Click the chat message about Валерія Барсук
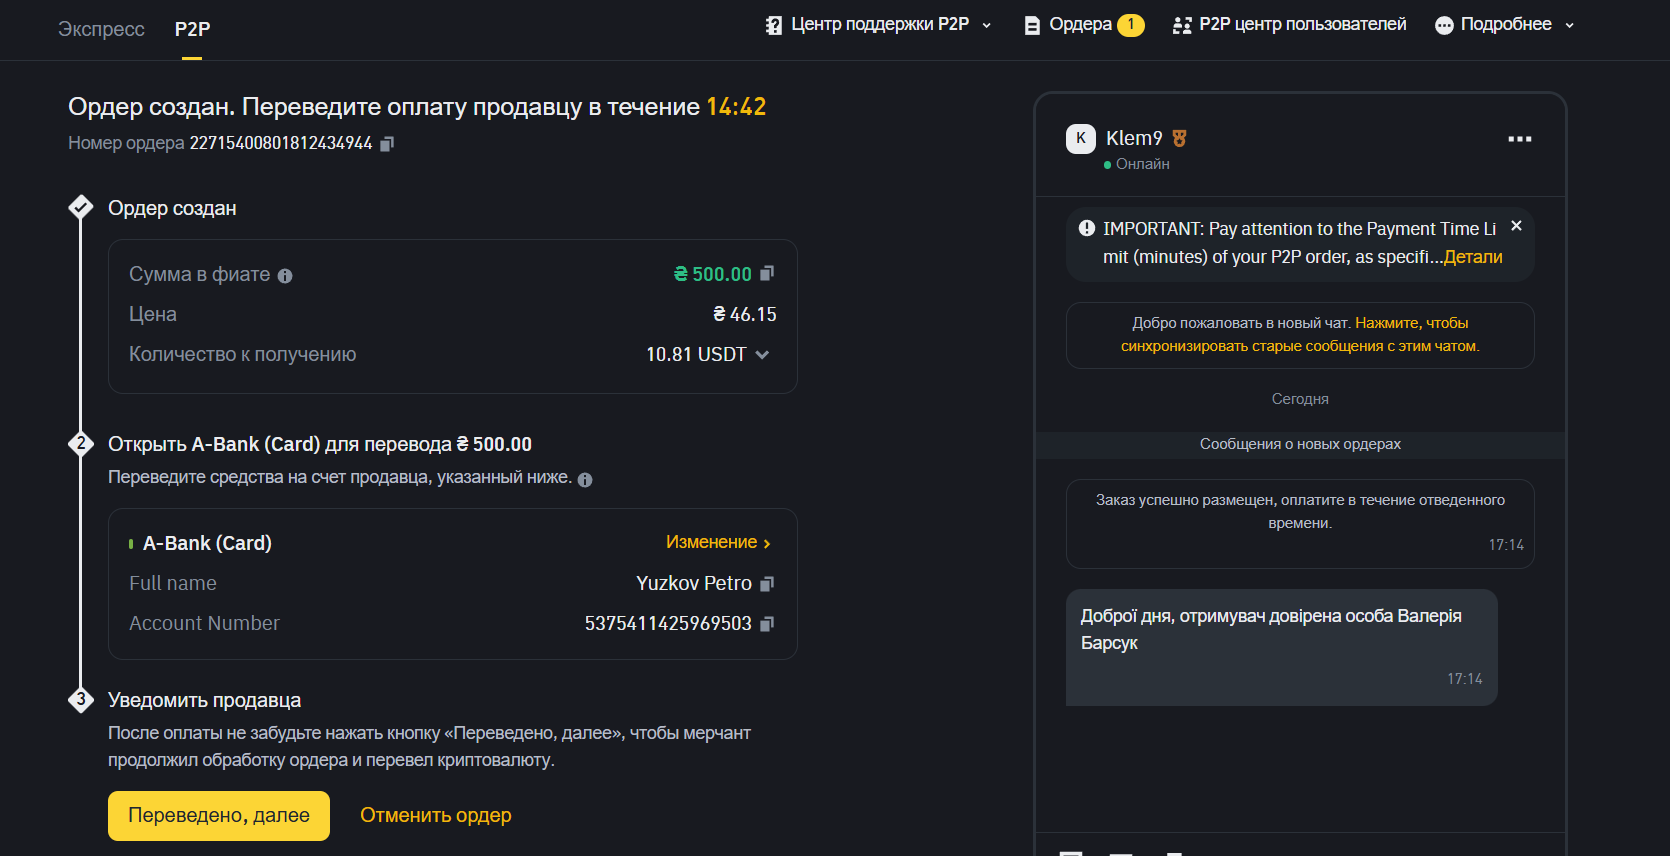The image size is (1670, 856). pyautogui.click(x=1282, y=647)
